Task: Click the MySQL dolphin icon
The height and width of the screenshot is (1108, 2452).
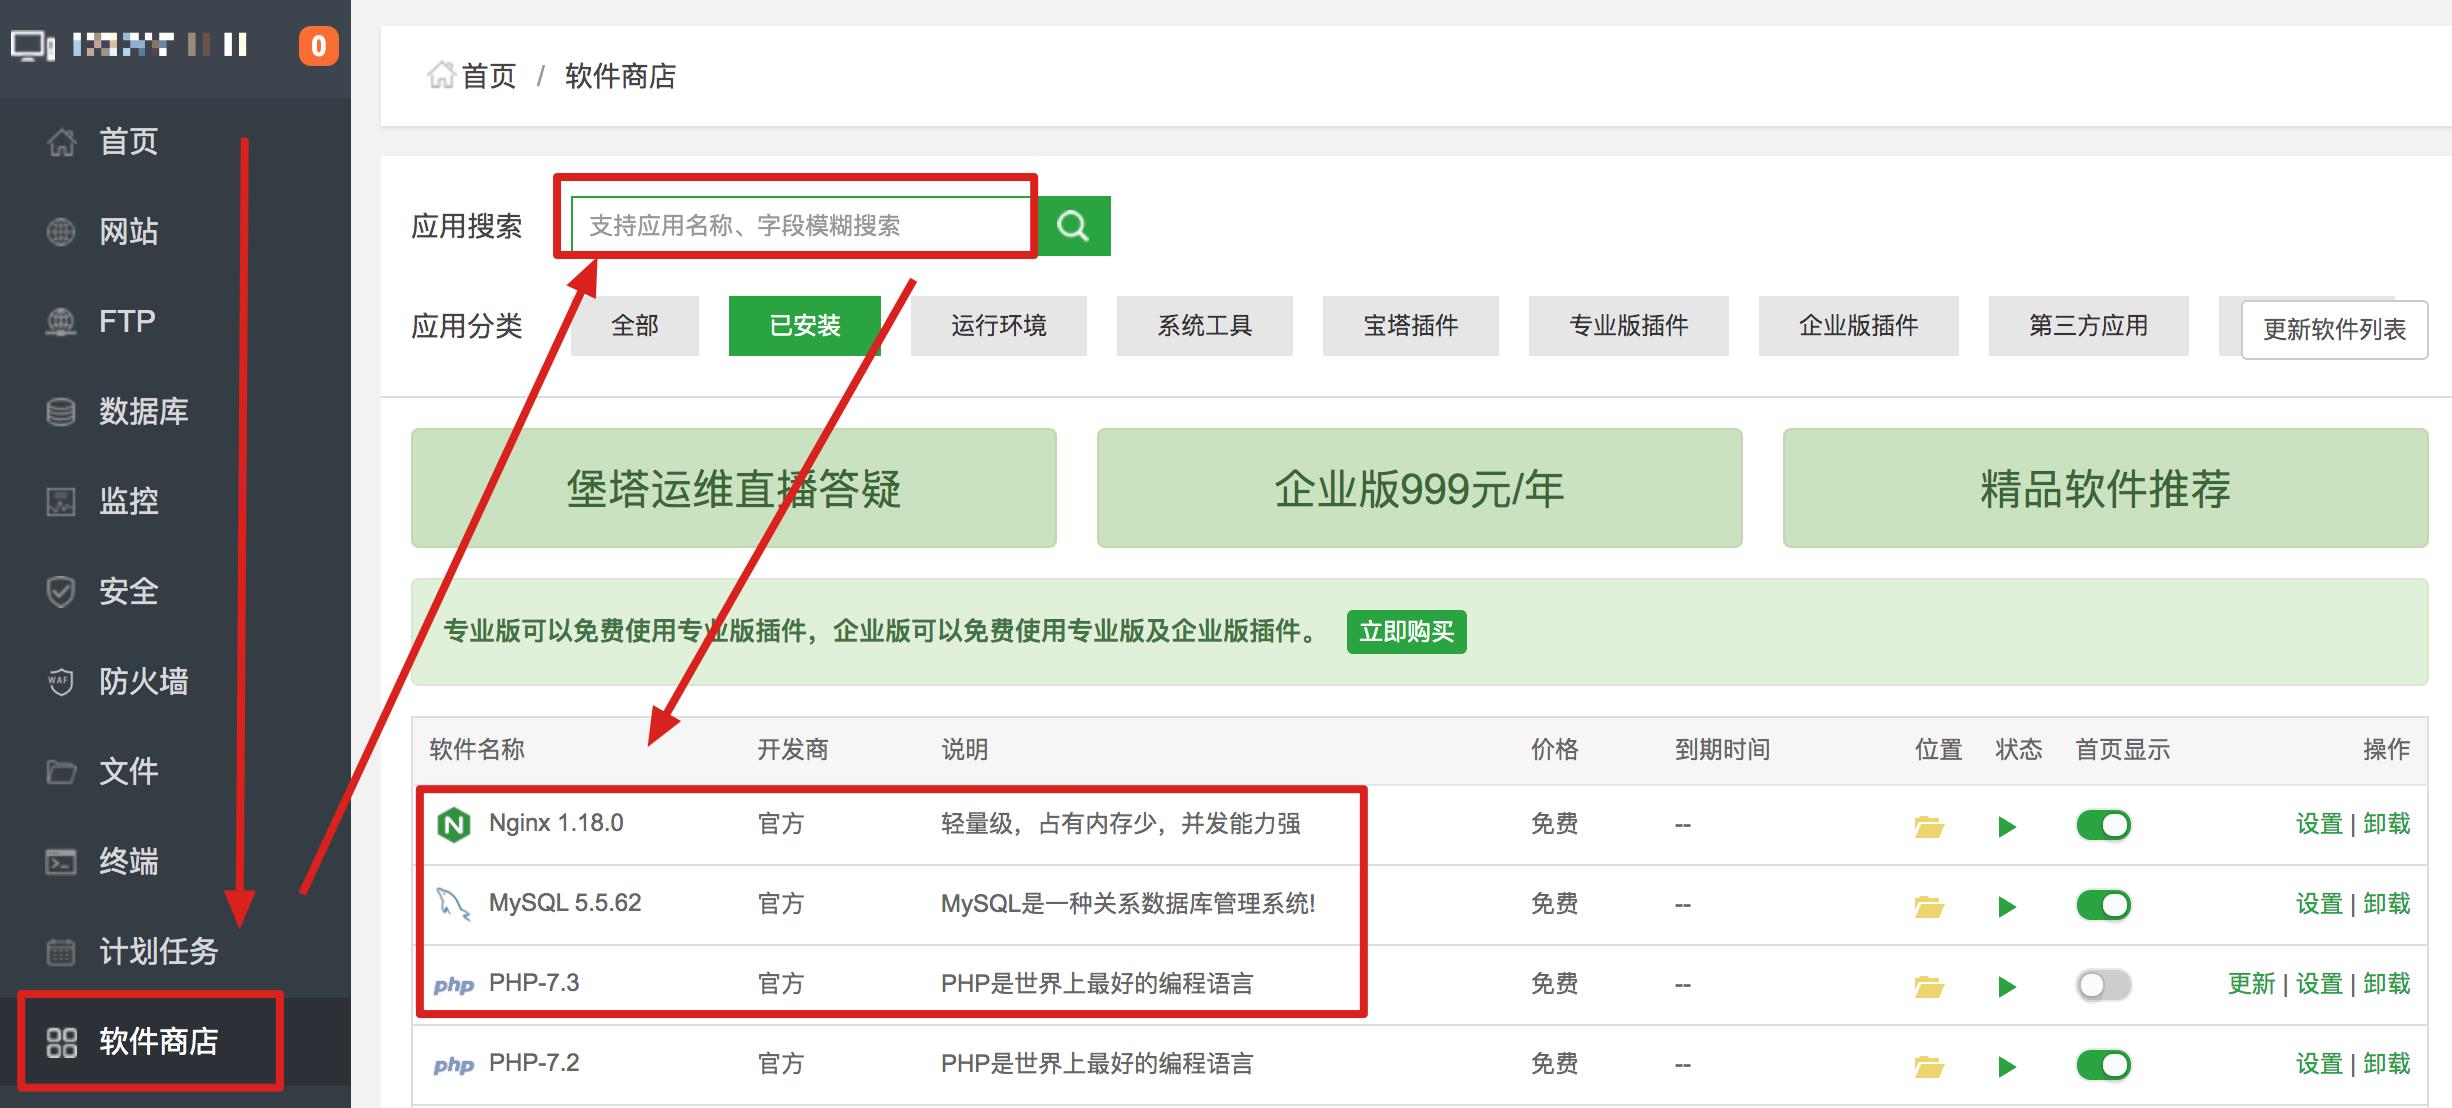Action: (x=454, y=904)
